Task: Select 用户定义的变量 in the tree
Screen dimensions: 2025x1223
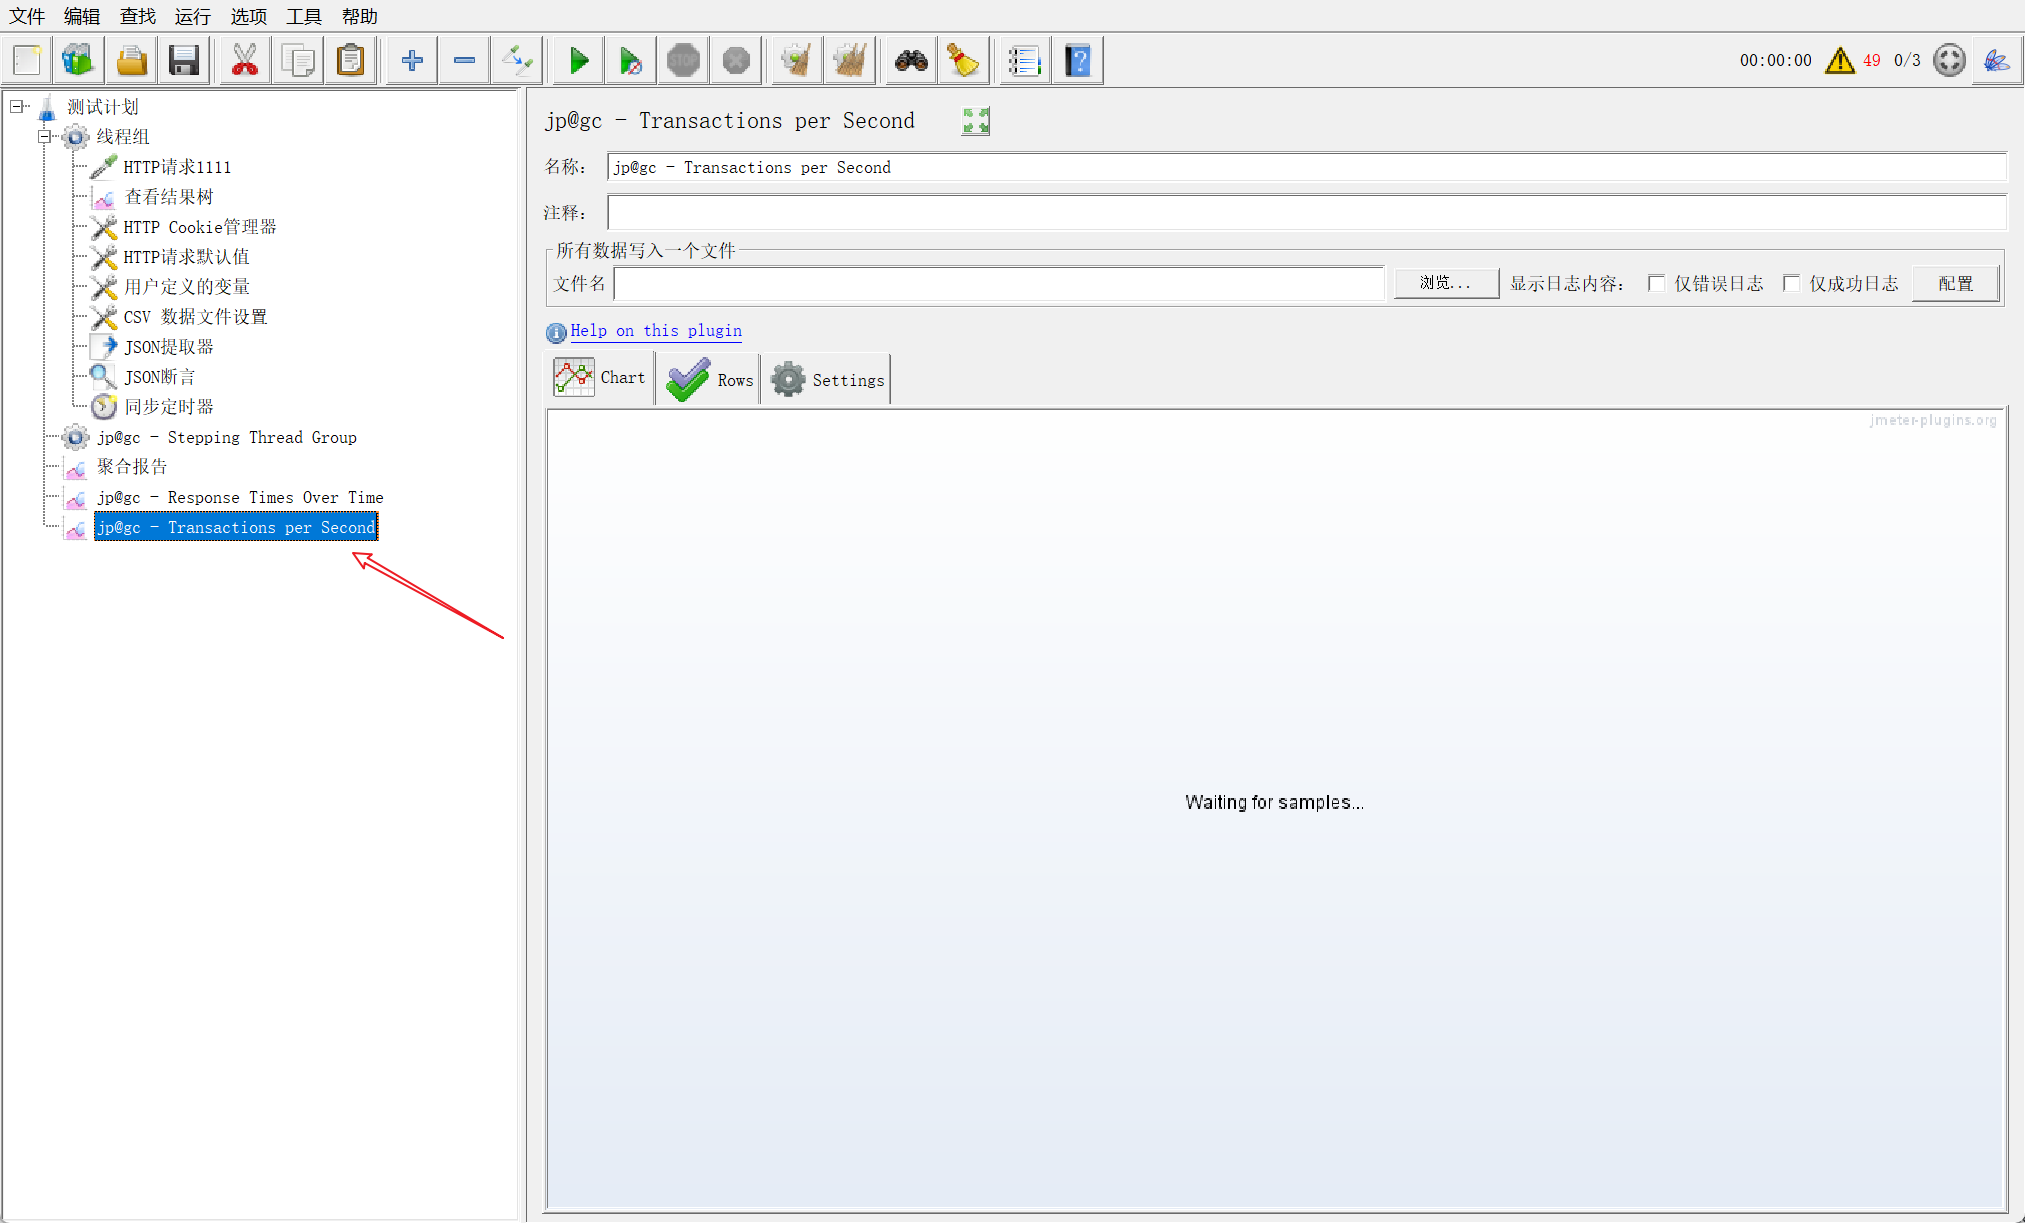Action: tap(186, 287)
